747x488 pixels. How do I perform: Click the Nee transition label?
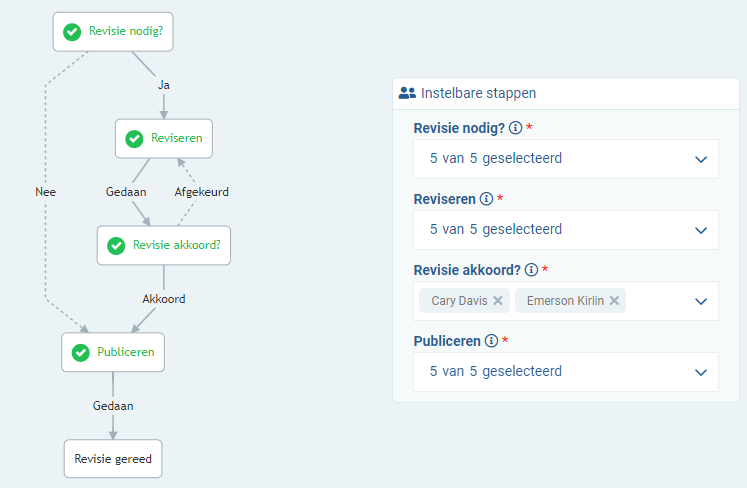pos(45,192)
